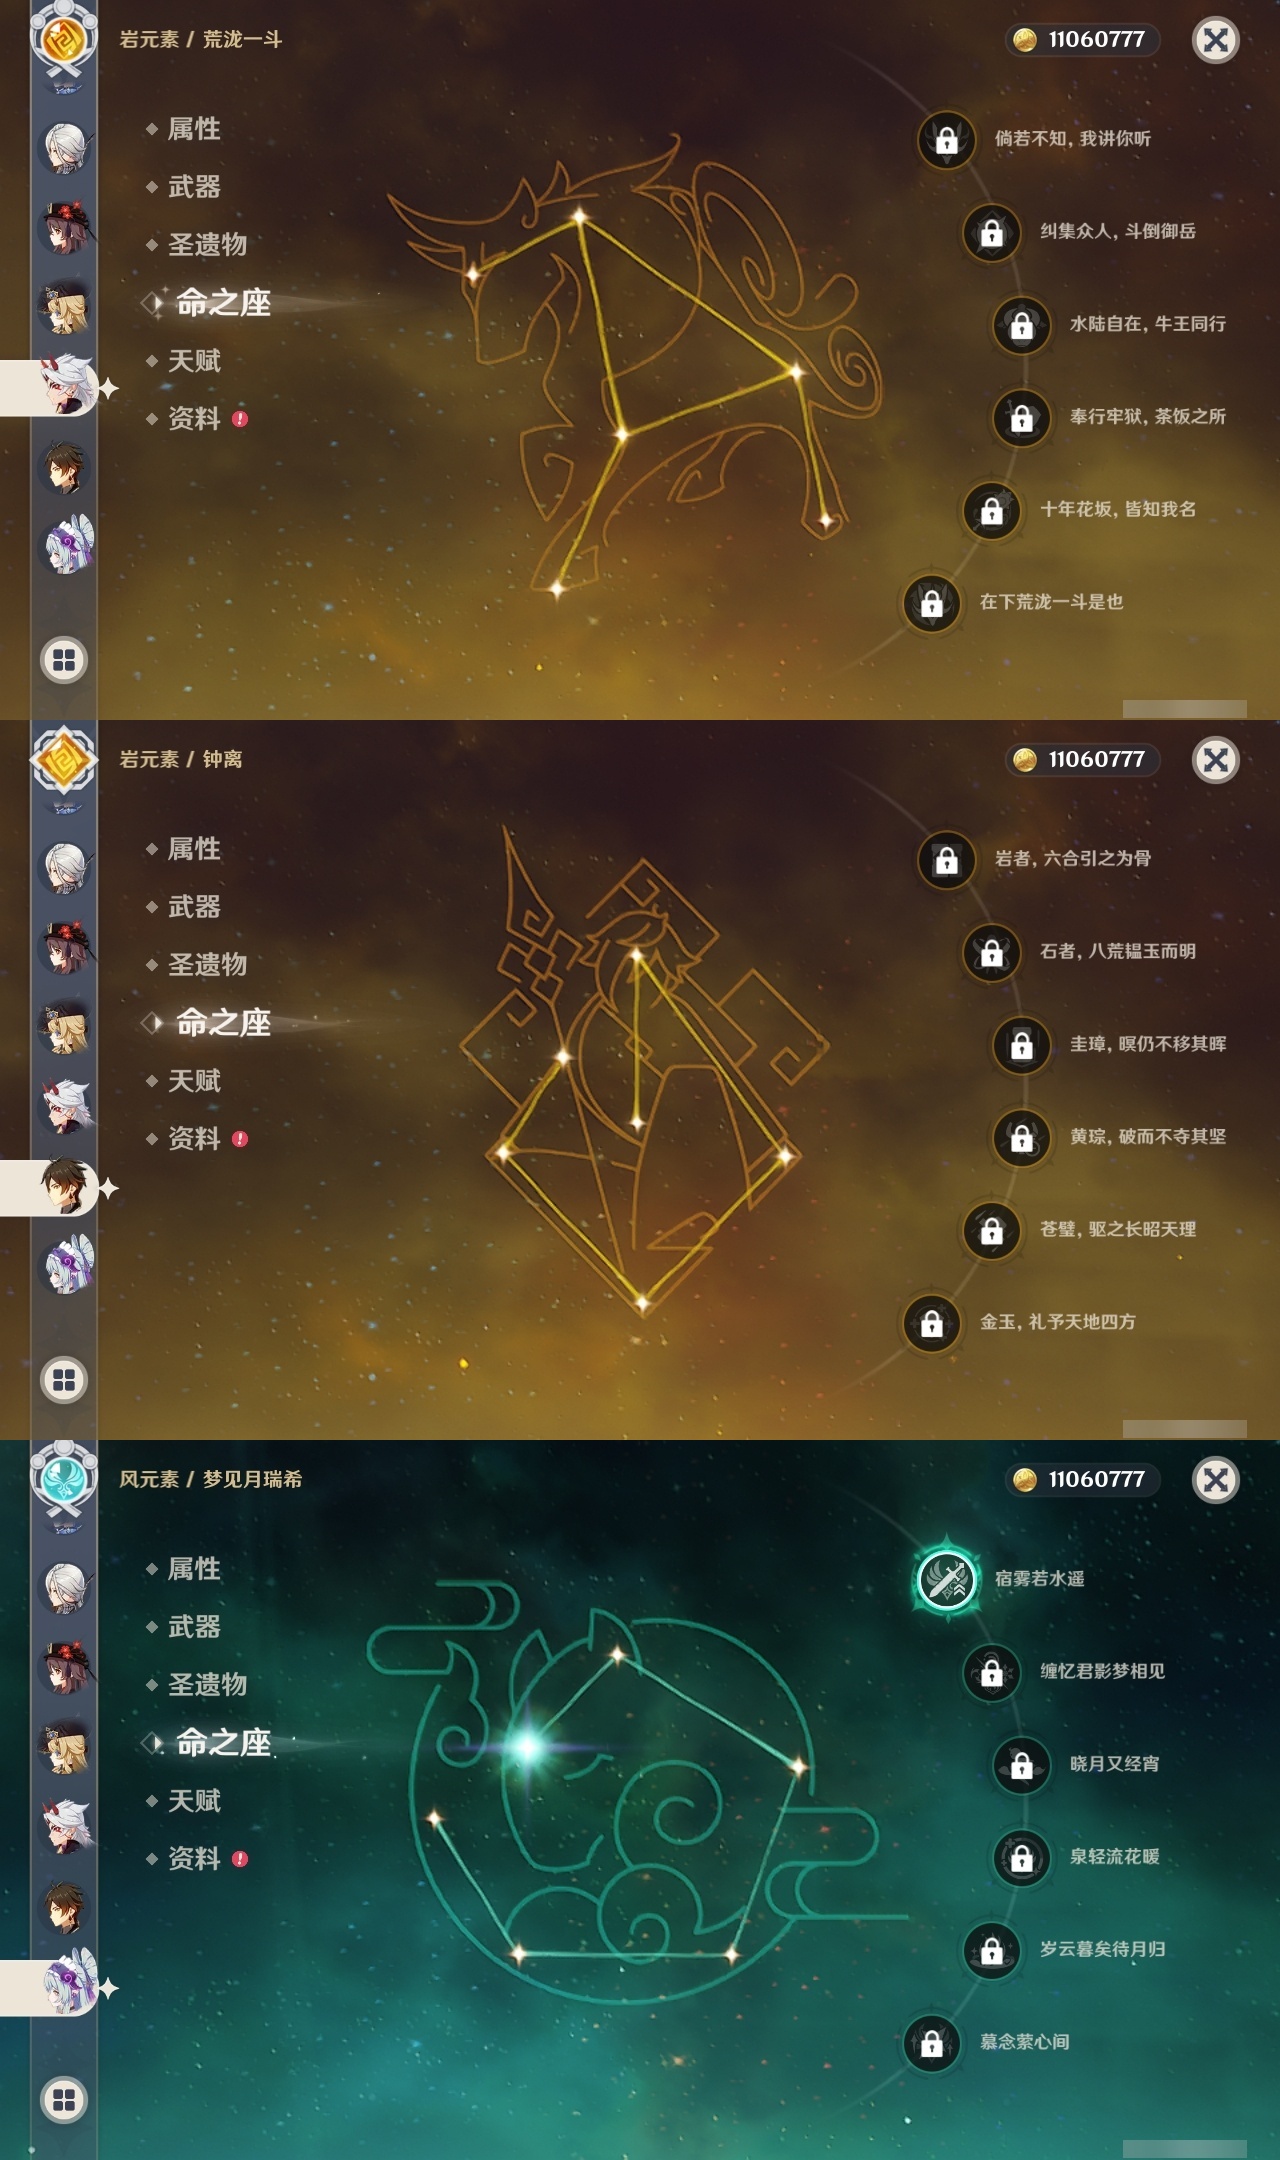This screenshot has height=2160, width=1280.
Task: Switch to 天赋 tab in the 钟离 panel
Action: coord(194,1081)
